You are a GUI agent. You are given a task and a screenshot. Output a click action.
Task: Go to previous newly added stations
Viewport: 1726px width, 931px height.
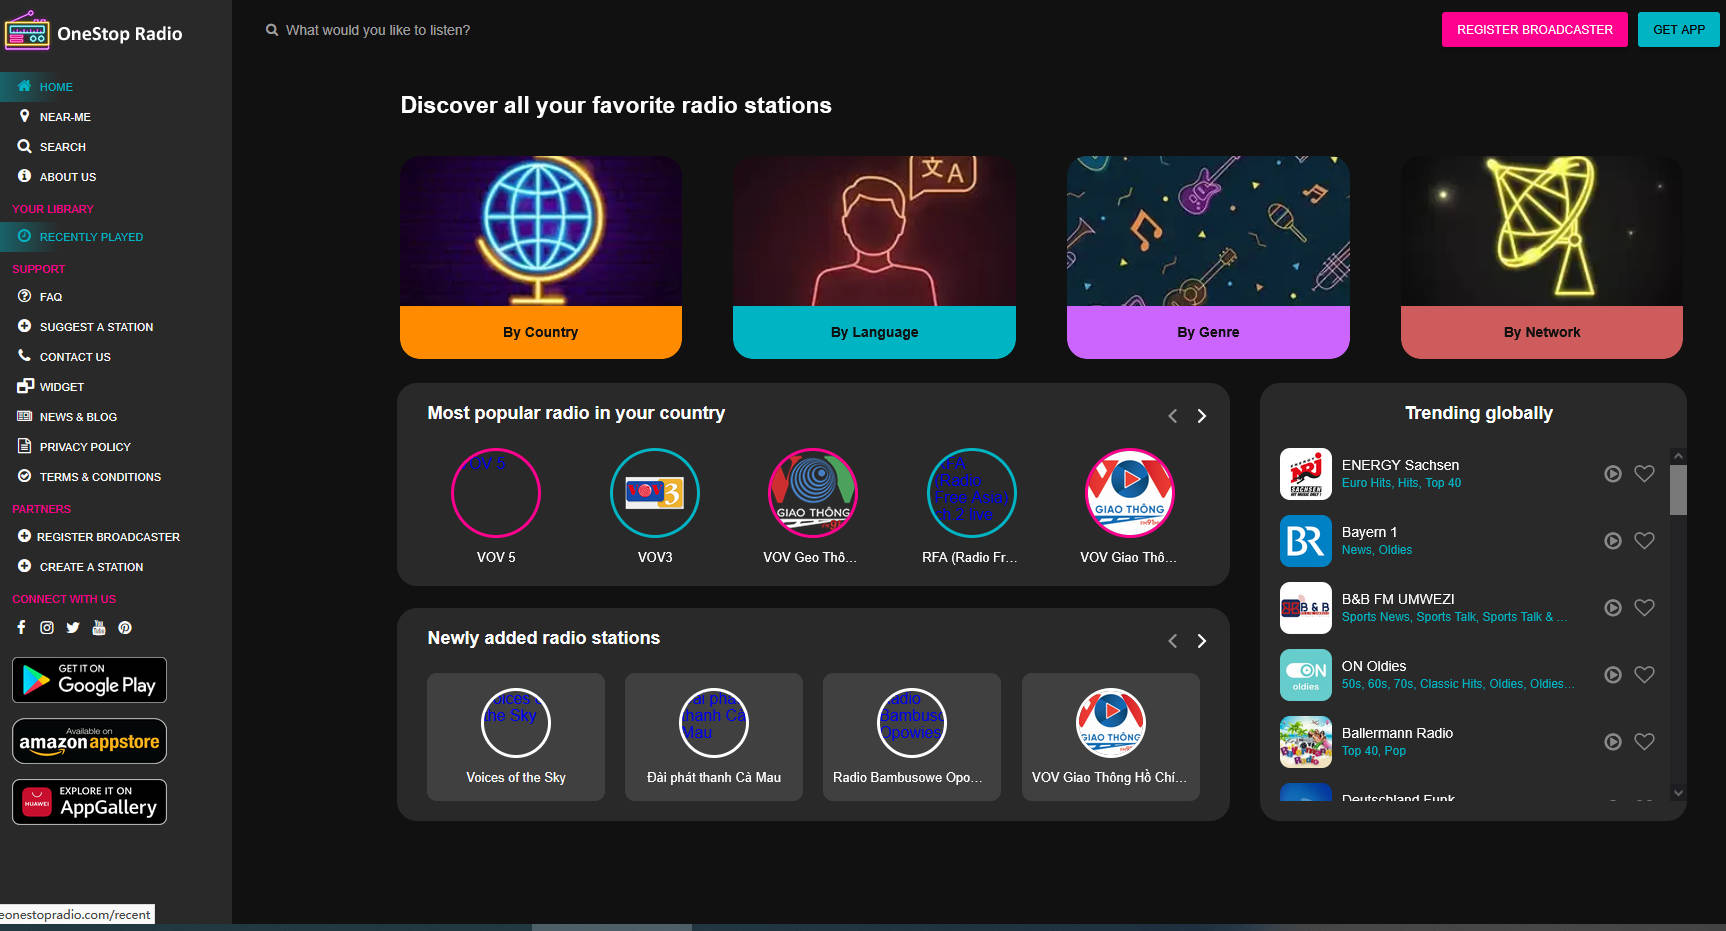pos(1173,641)
